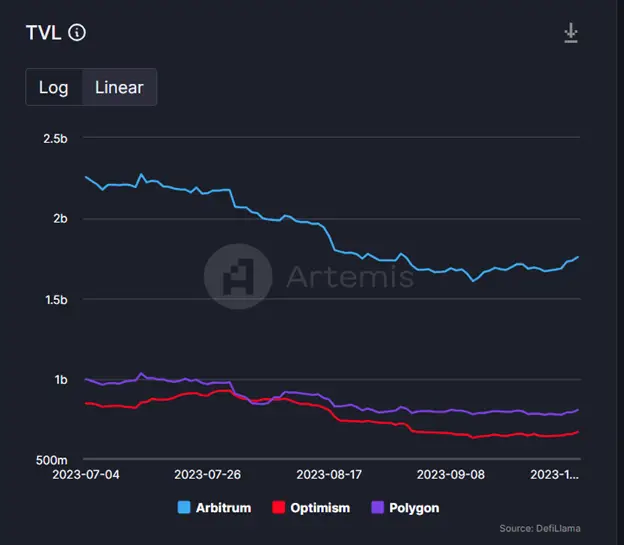Screen dimensions: 624x545
Task: Click the Arbitrum legend label
Action: [223, 508]
